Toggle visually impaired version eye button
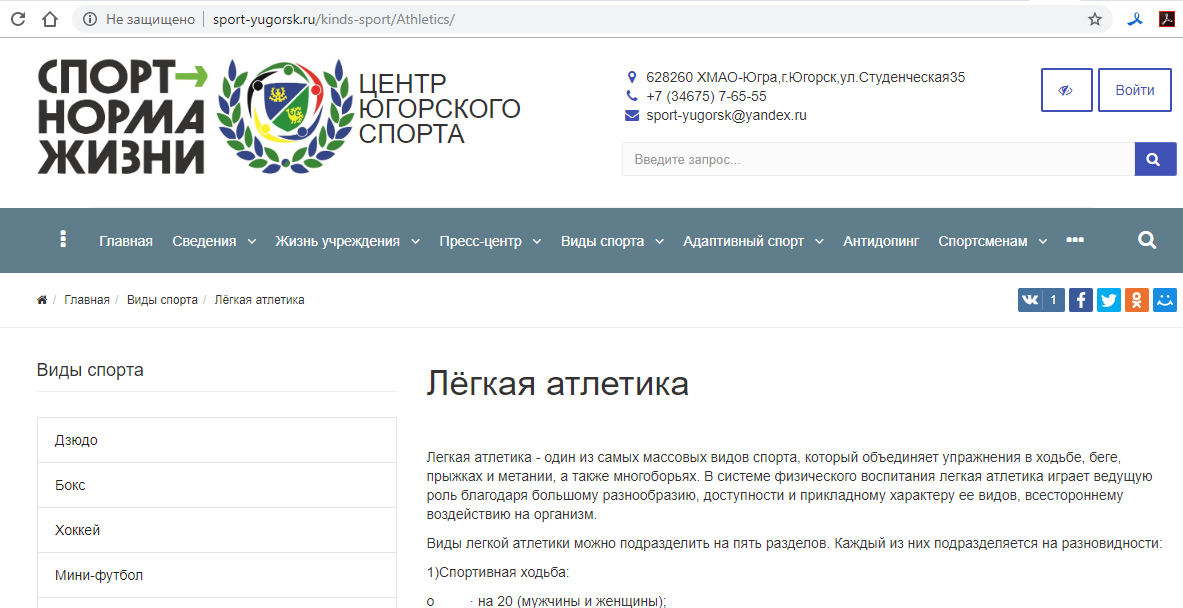The width and height of the screenshot is (1183, 608). pyautogui.click(x=1065, y=91)
